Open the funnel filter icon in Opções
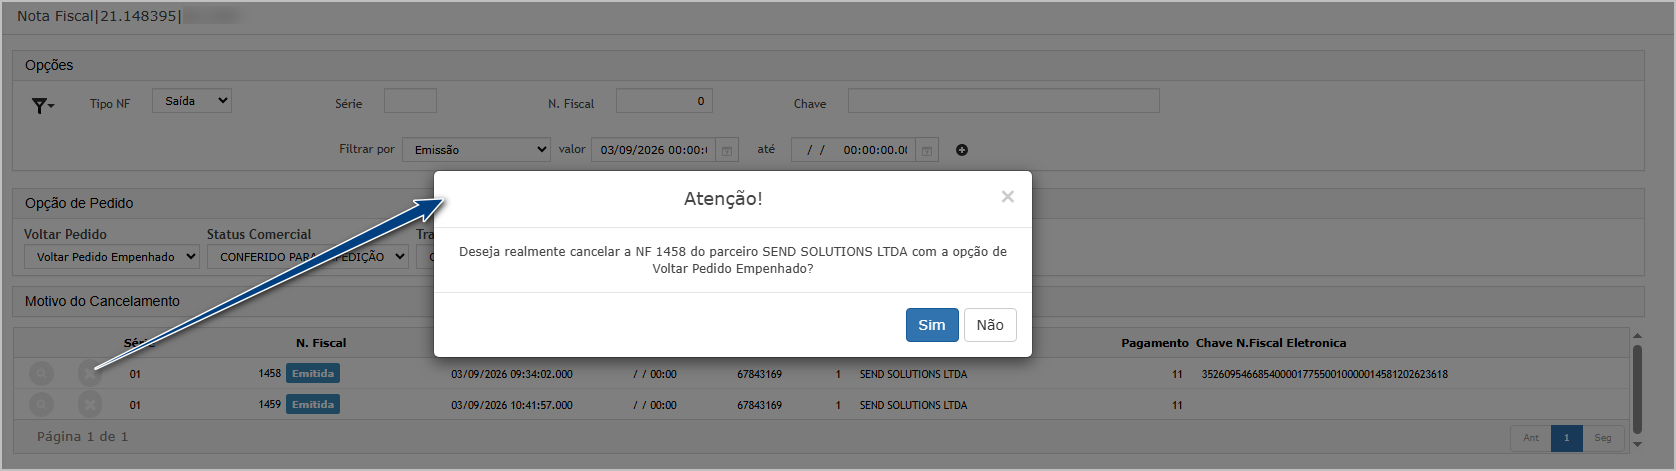Screen dimensions: 1676x471 (42, 105)
